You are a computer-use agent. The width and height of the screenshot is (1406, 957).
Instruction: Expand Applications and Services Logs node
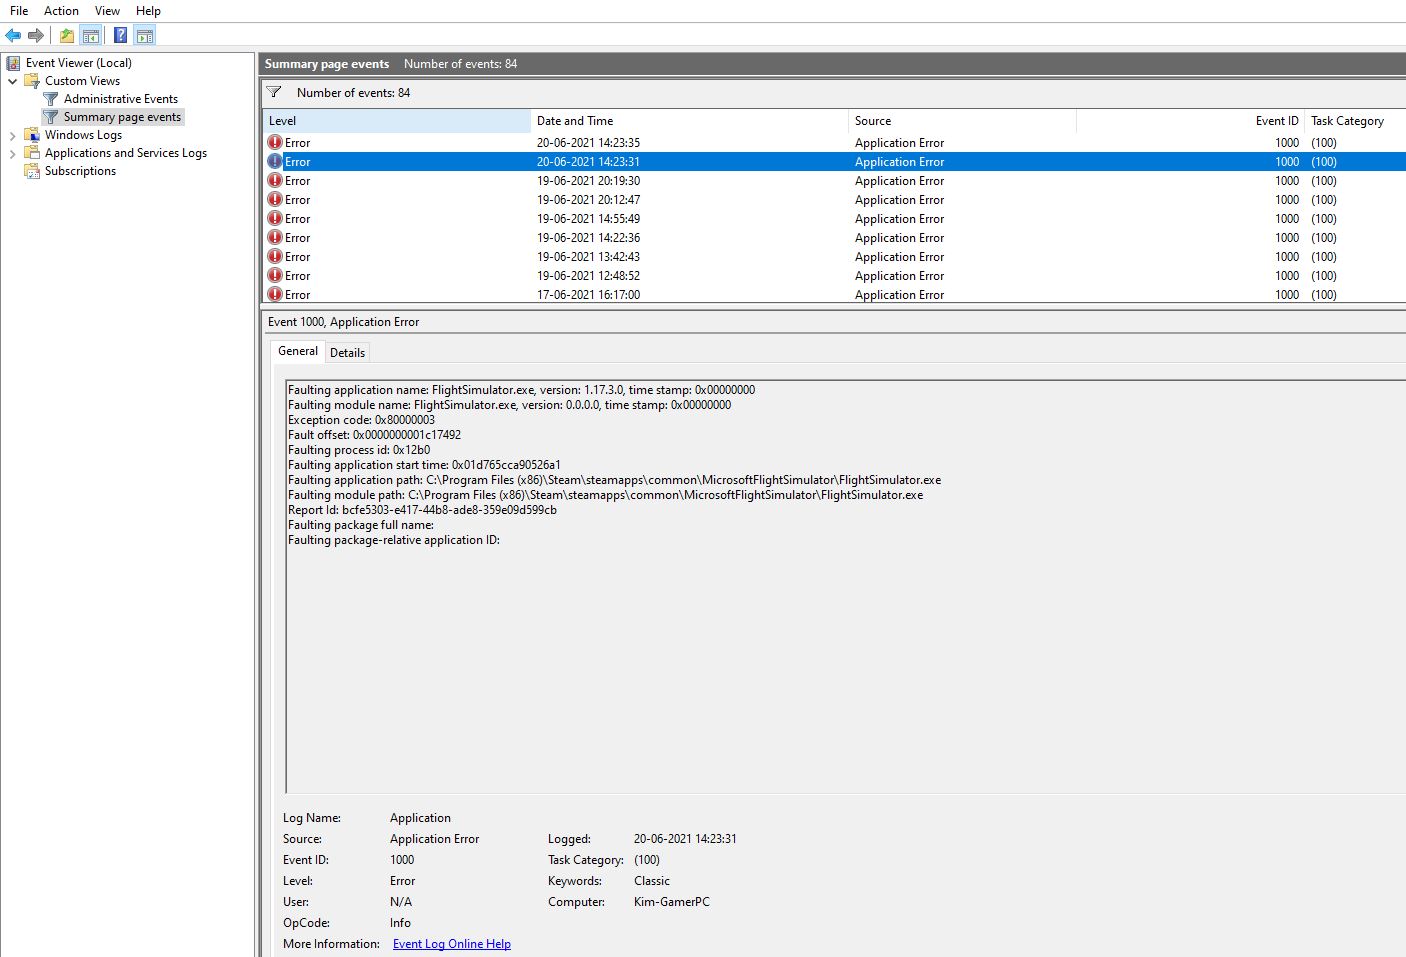click(x=12, y=153)
